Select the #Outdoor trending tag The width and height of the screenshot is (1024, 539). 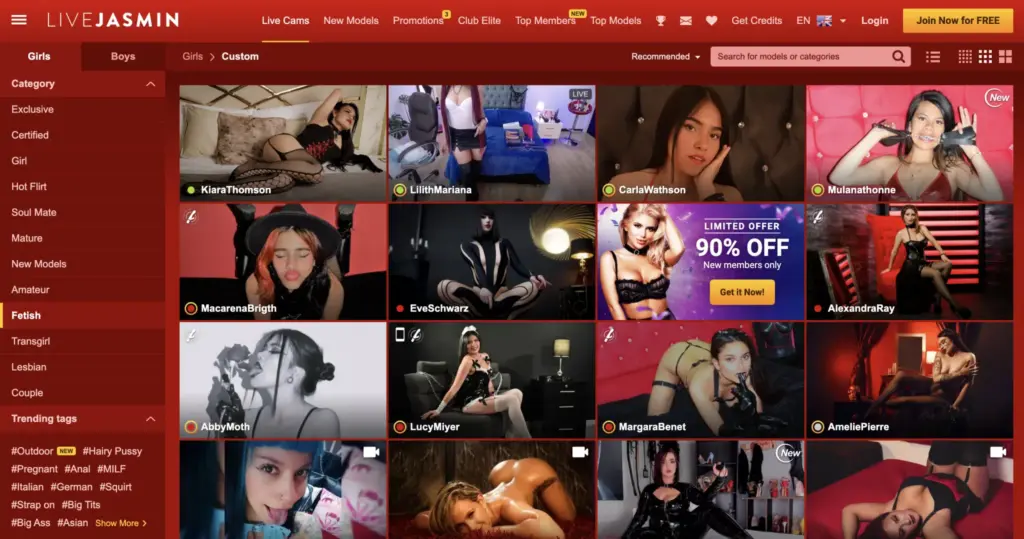(32, 451)
